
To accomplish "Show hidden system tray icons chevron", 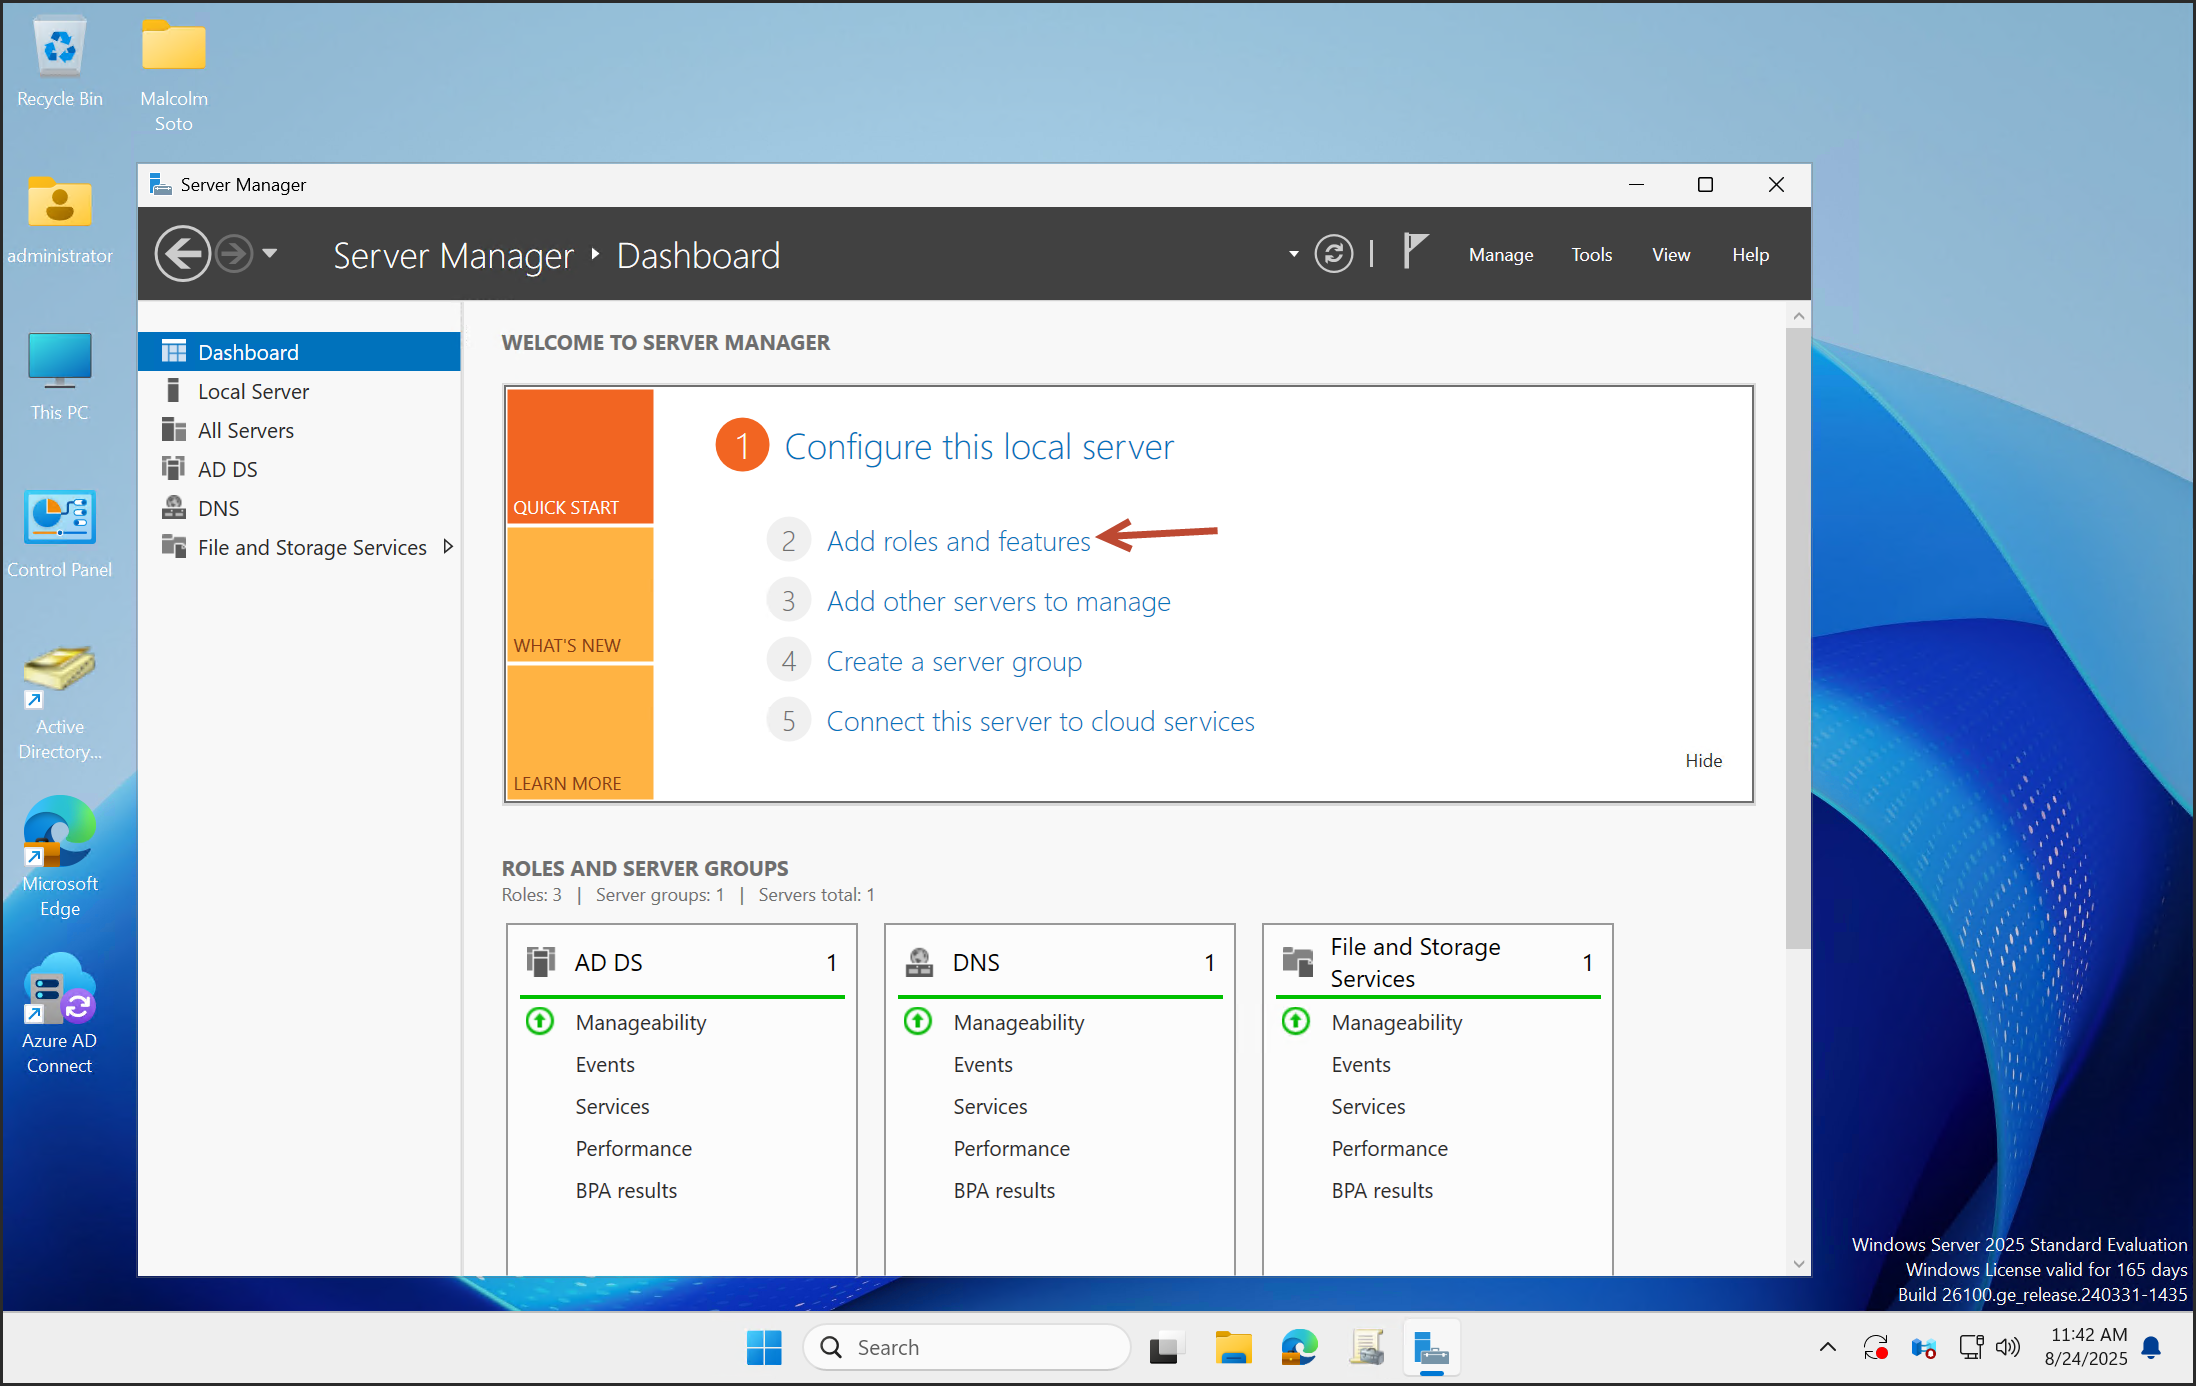I will (x=1827, y=1347).
